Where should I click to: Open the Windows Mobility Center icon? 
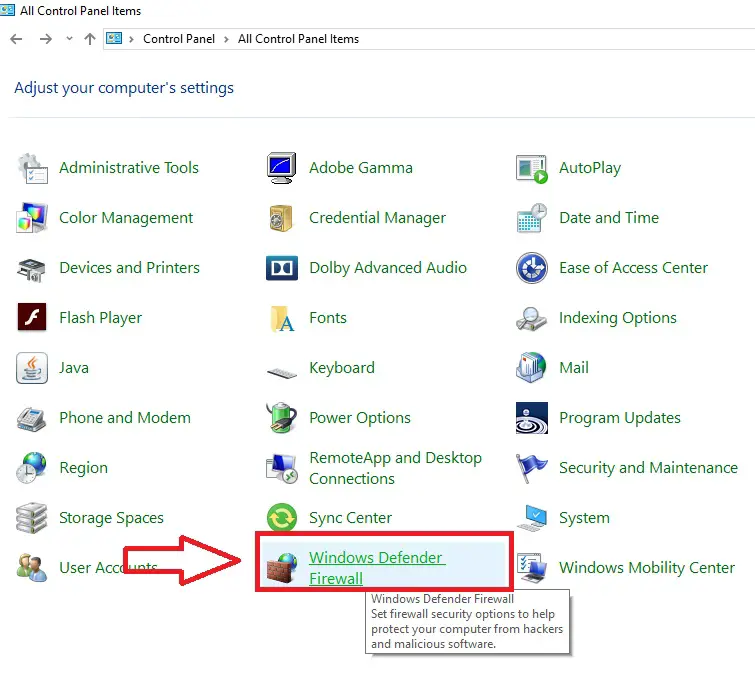click(x=532, y=568)
